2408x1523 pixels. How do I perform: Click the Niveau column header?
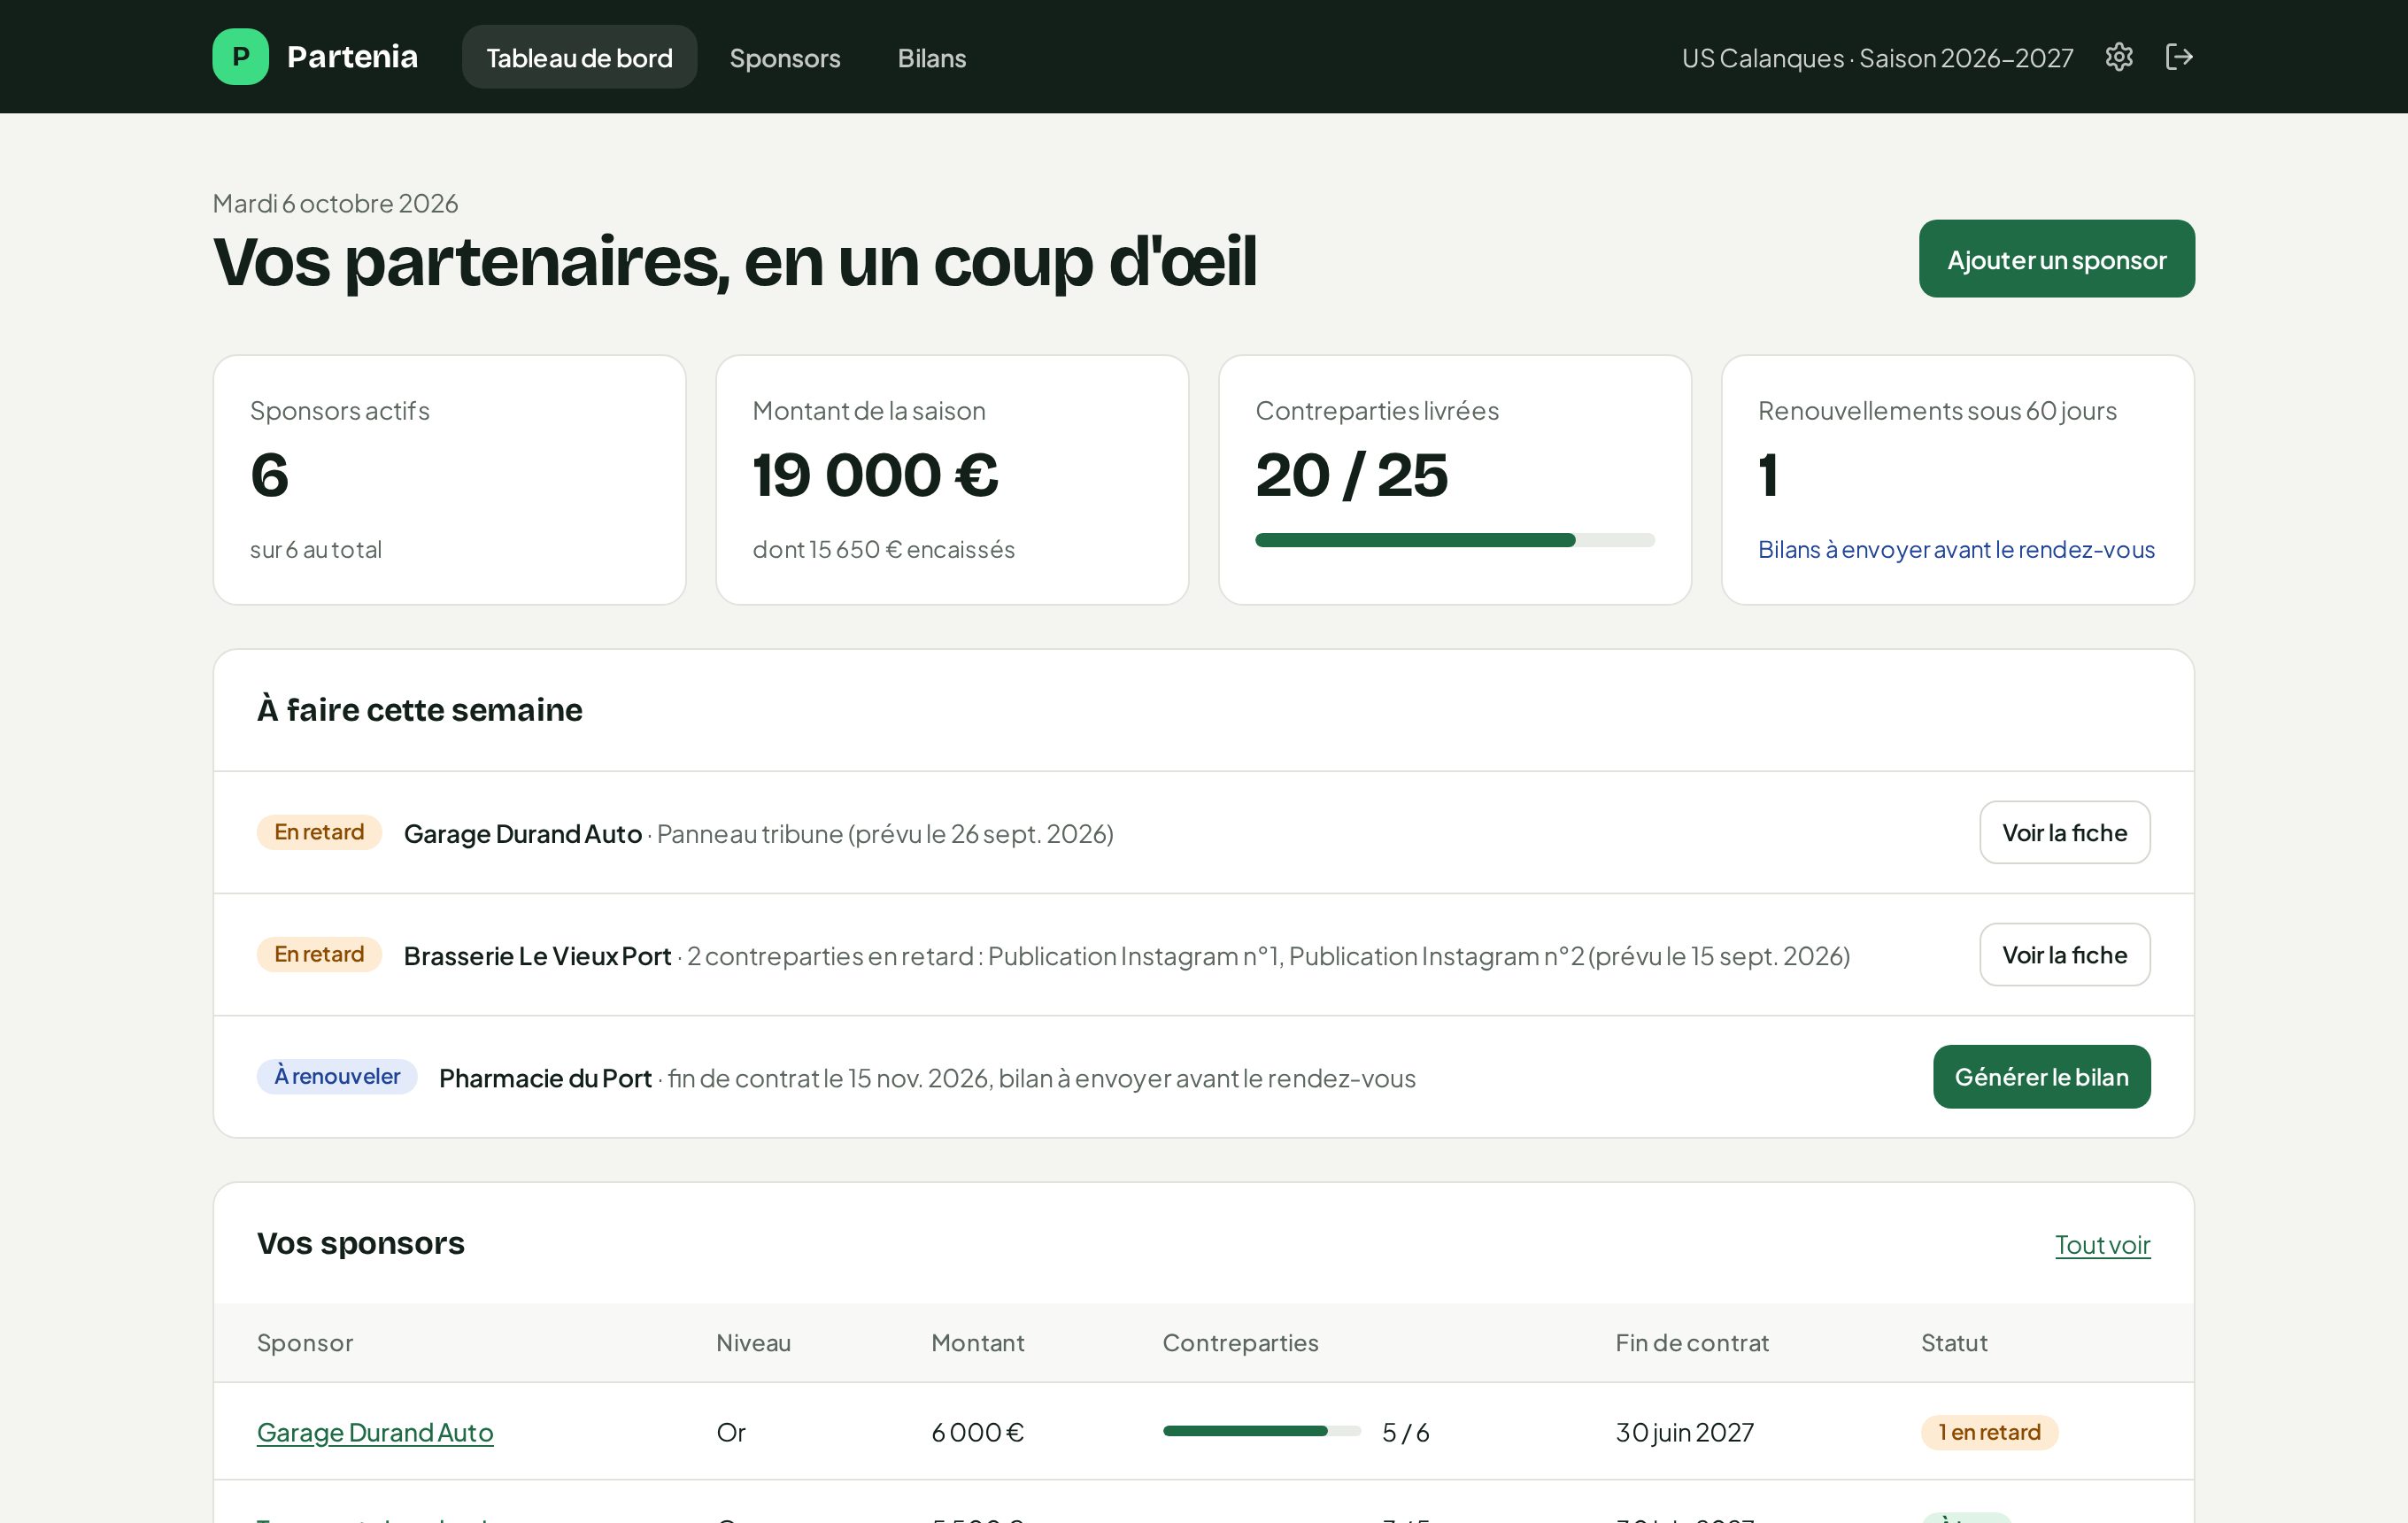(753, 1343)
